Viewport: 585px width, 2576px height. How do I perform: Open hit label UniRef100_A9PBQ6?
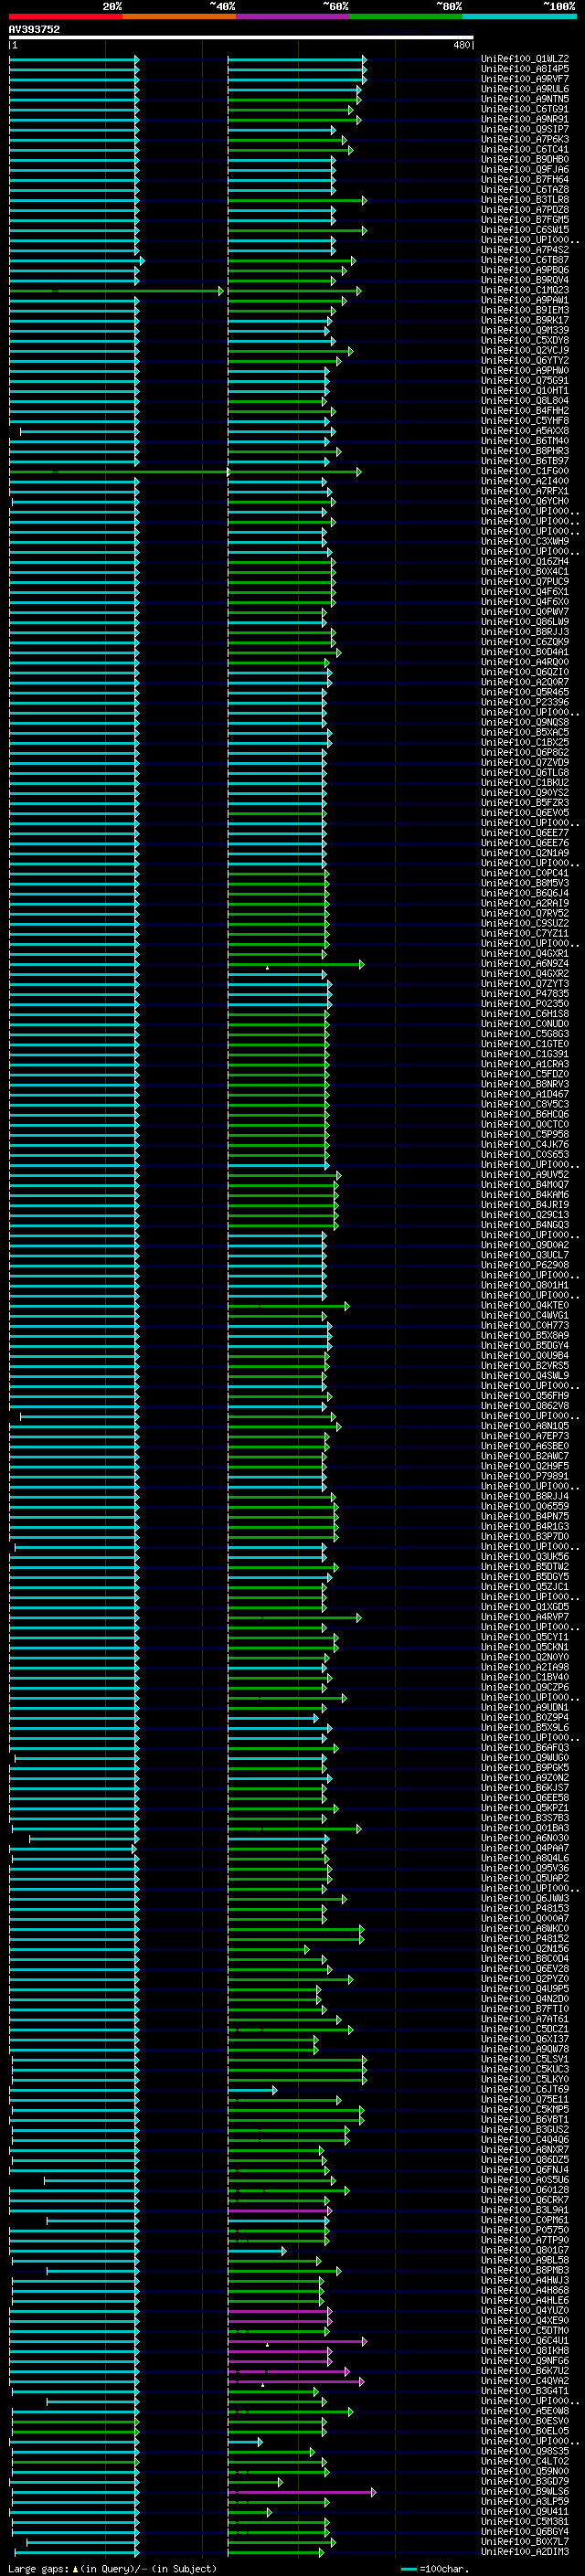click(525, 270)
